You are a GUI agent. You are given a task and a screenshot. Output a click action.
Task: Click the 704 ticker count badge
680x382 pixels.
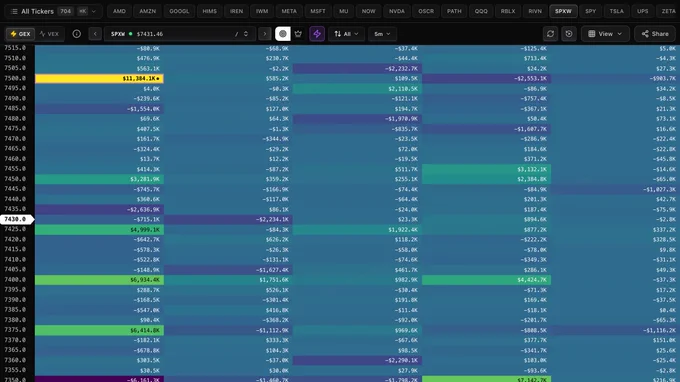(x=65, y=11)
